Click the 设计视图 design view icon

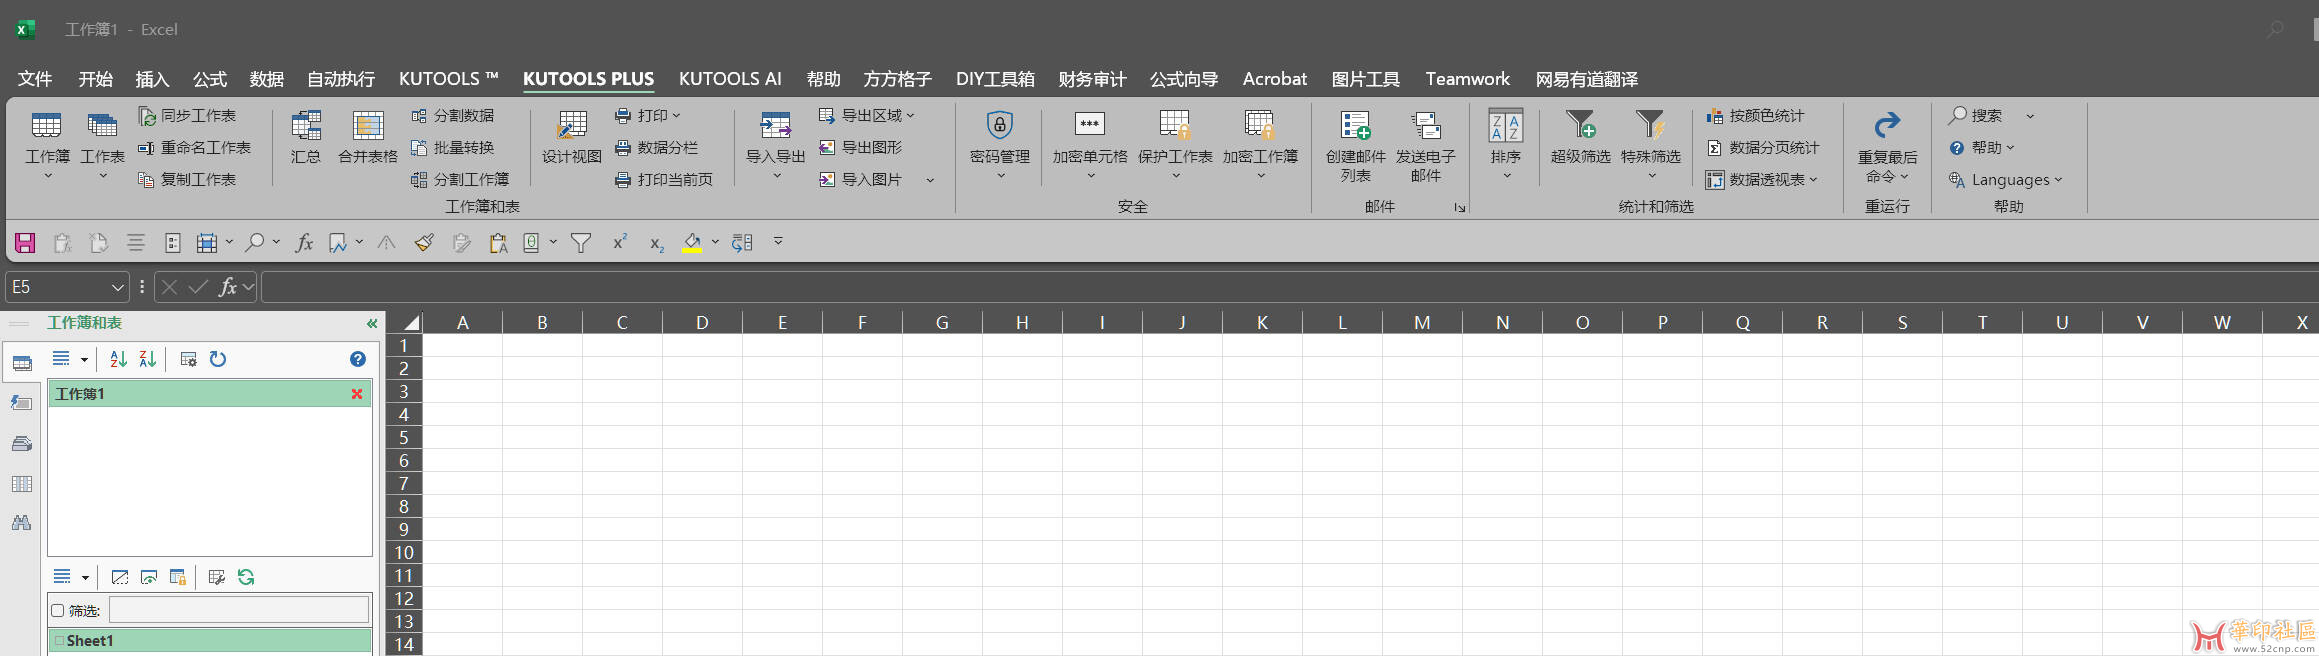click(571, 126)
